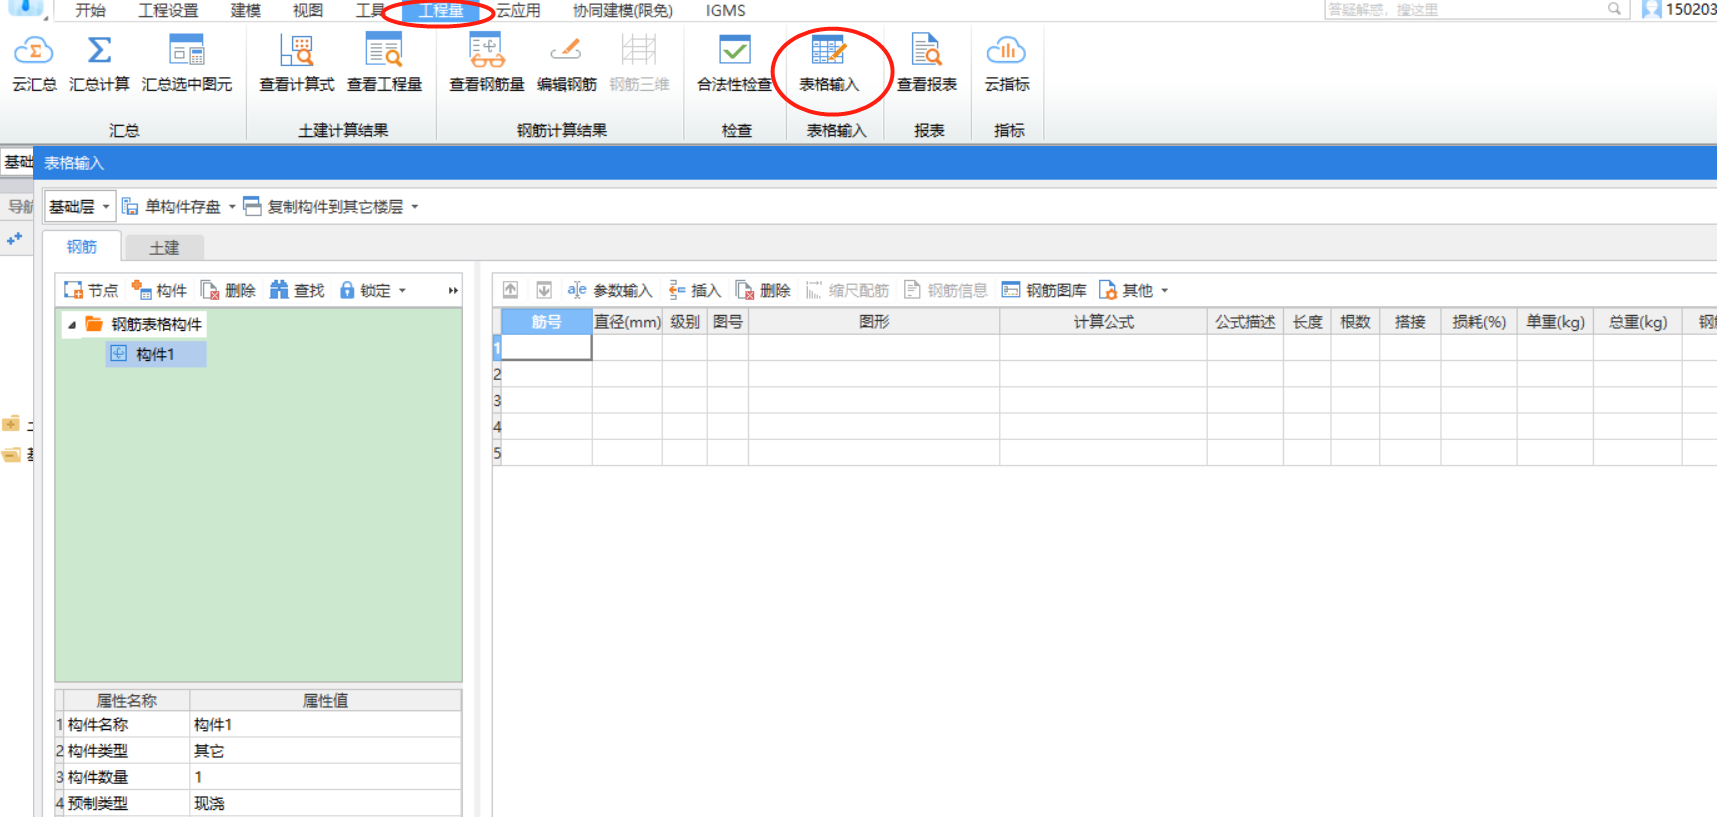Open 钢筋图库 rebar library
Viewport: 1717px width, 817px height.
(1044, 290)
